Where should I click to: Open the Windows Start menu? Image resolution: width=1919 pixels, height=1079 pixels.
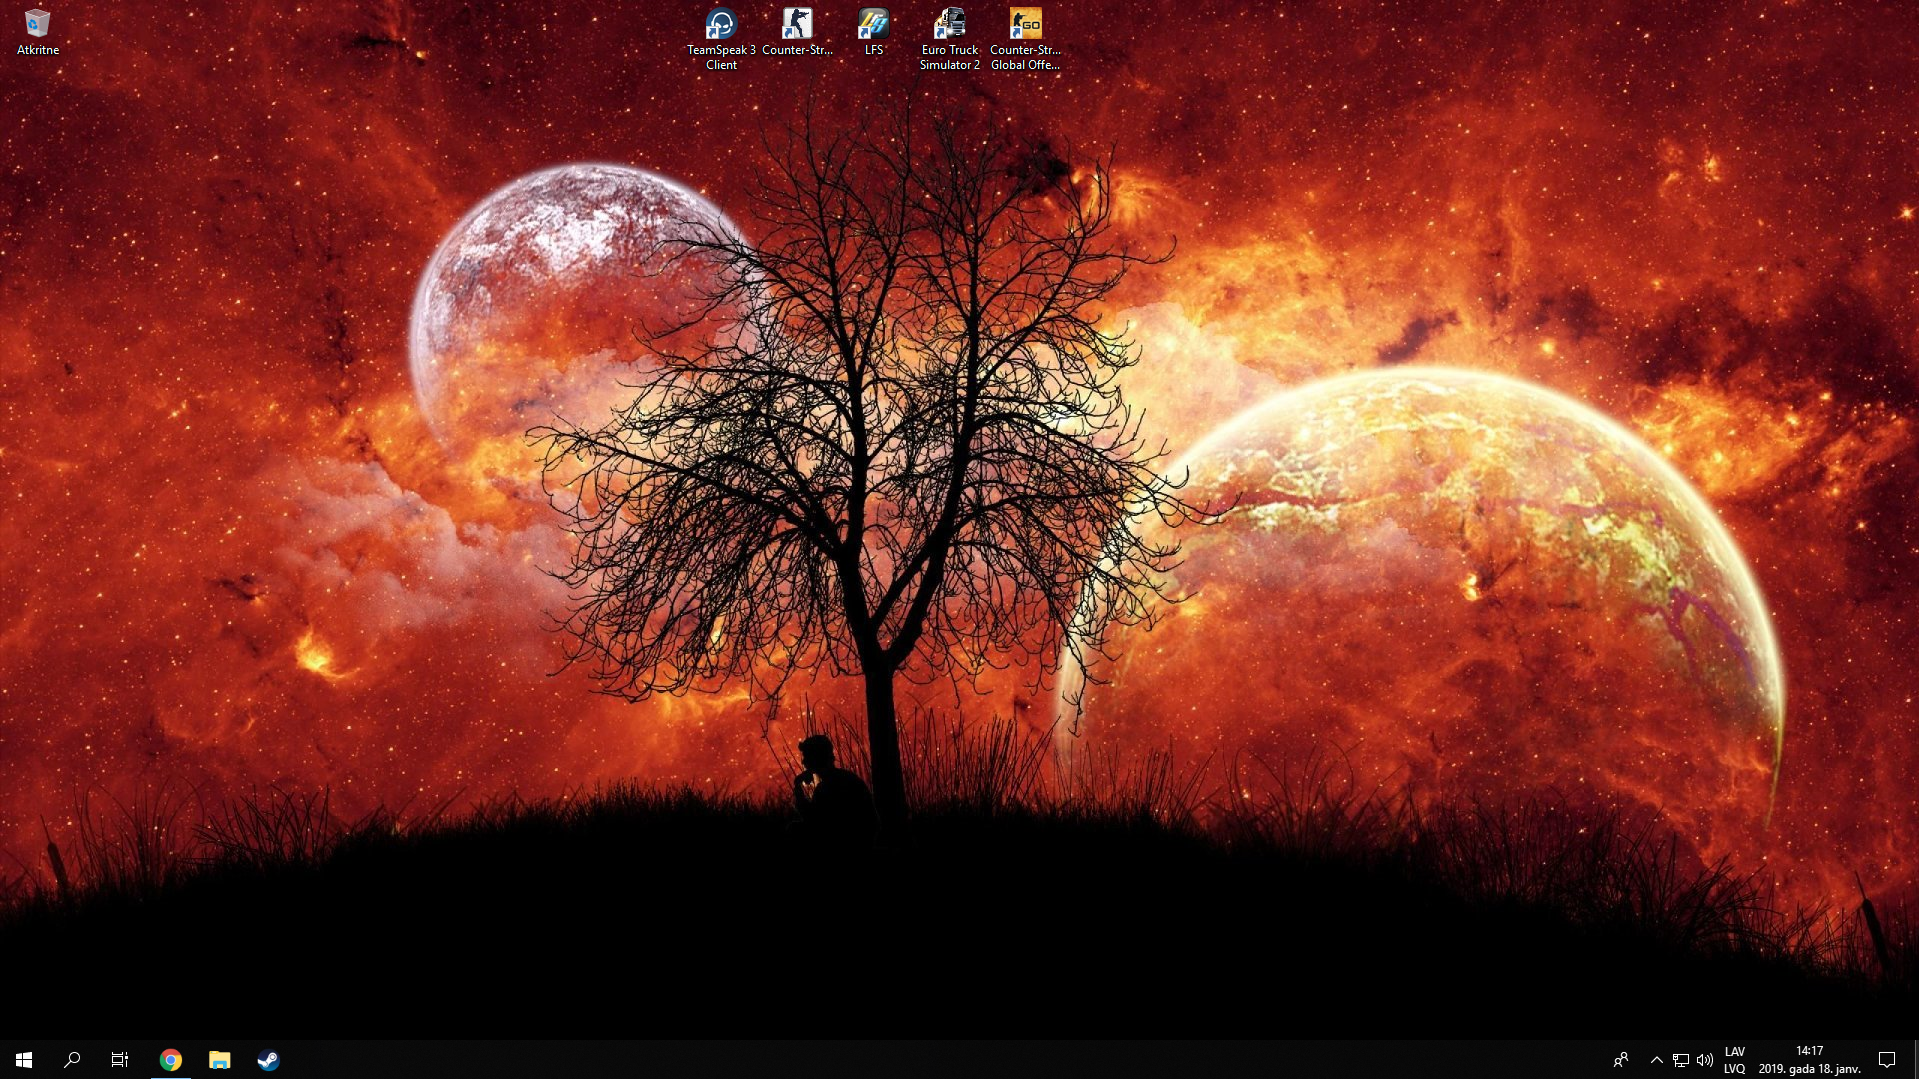click(24, 1060)
